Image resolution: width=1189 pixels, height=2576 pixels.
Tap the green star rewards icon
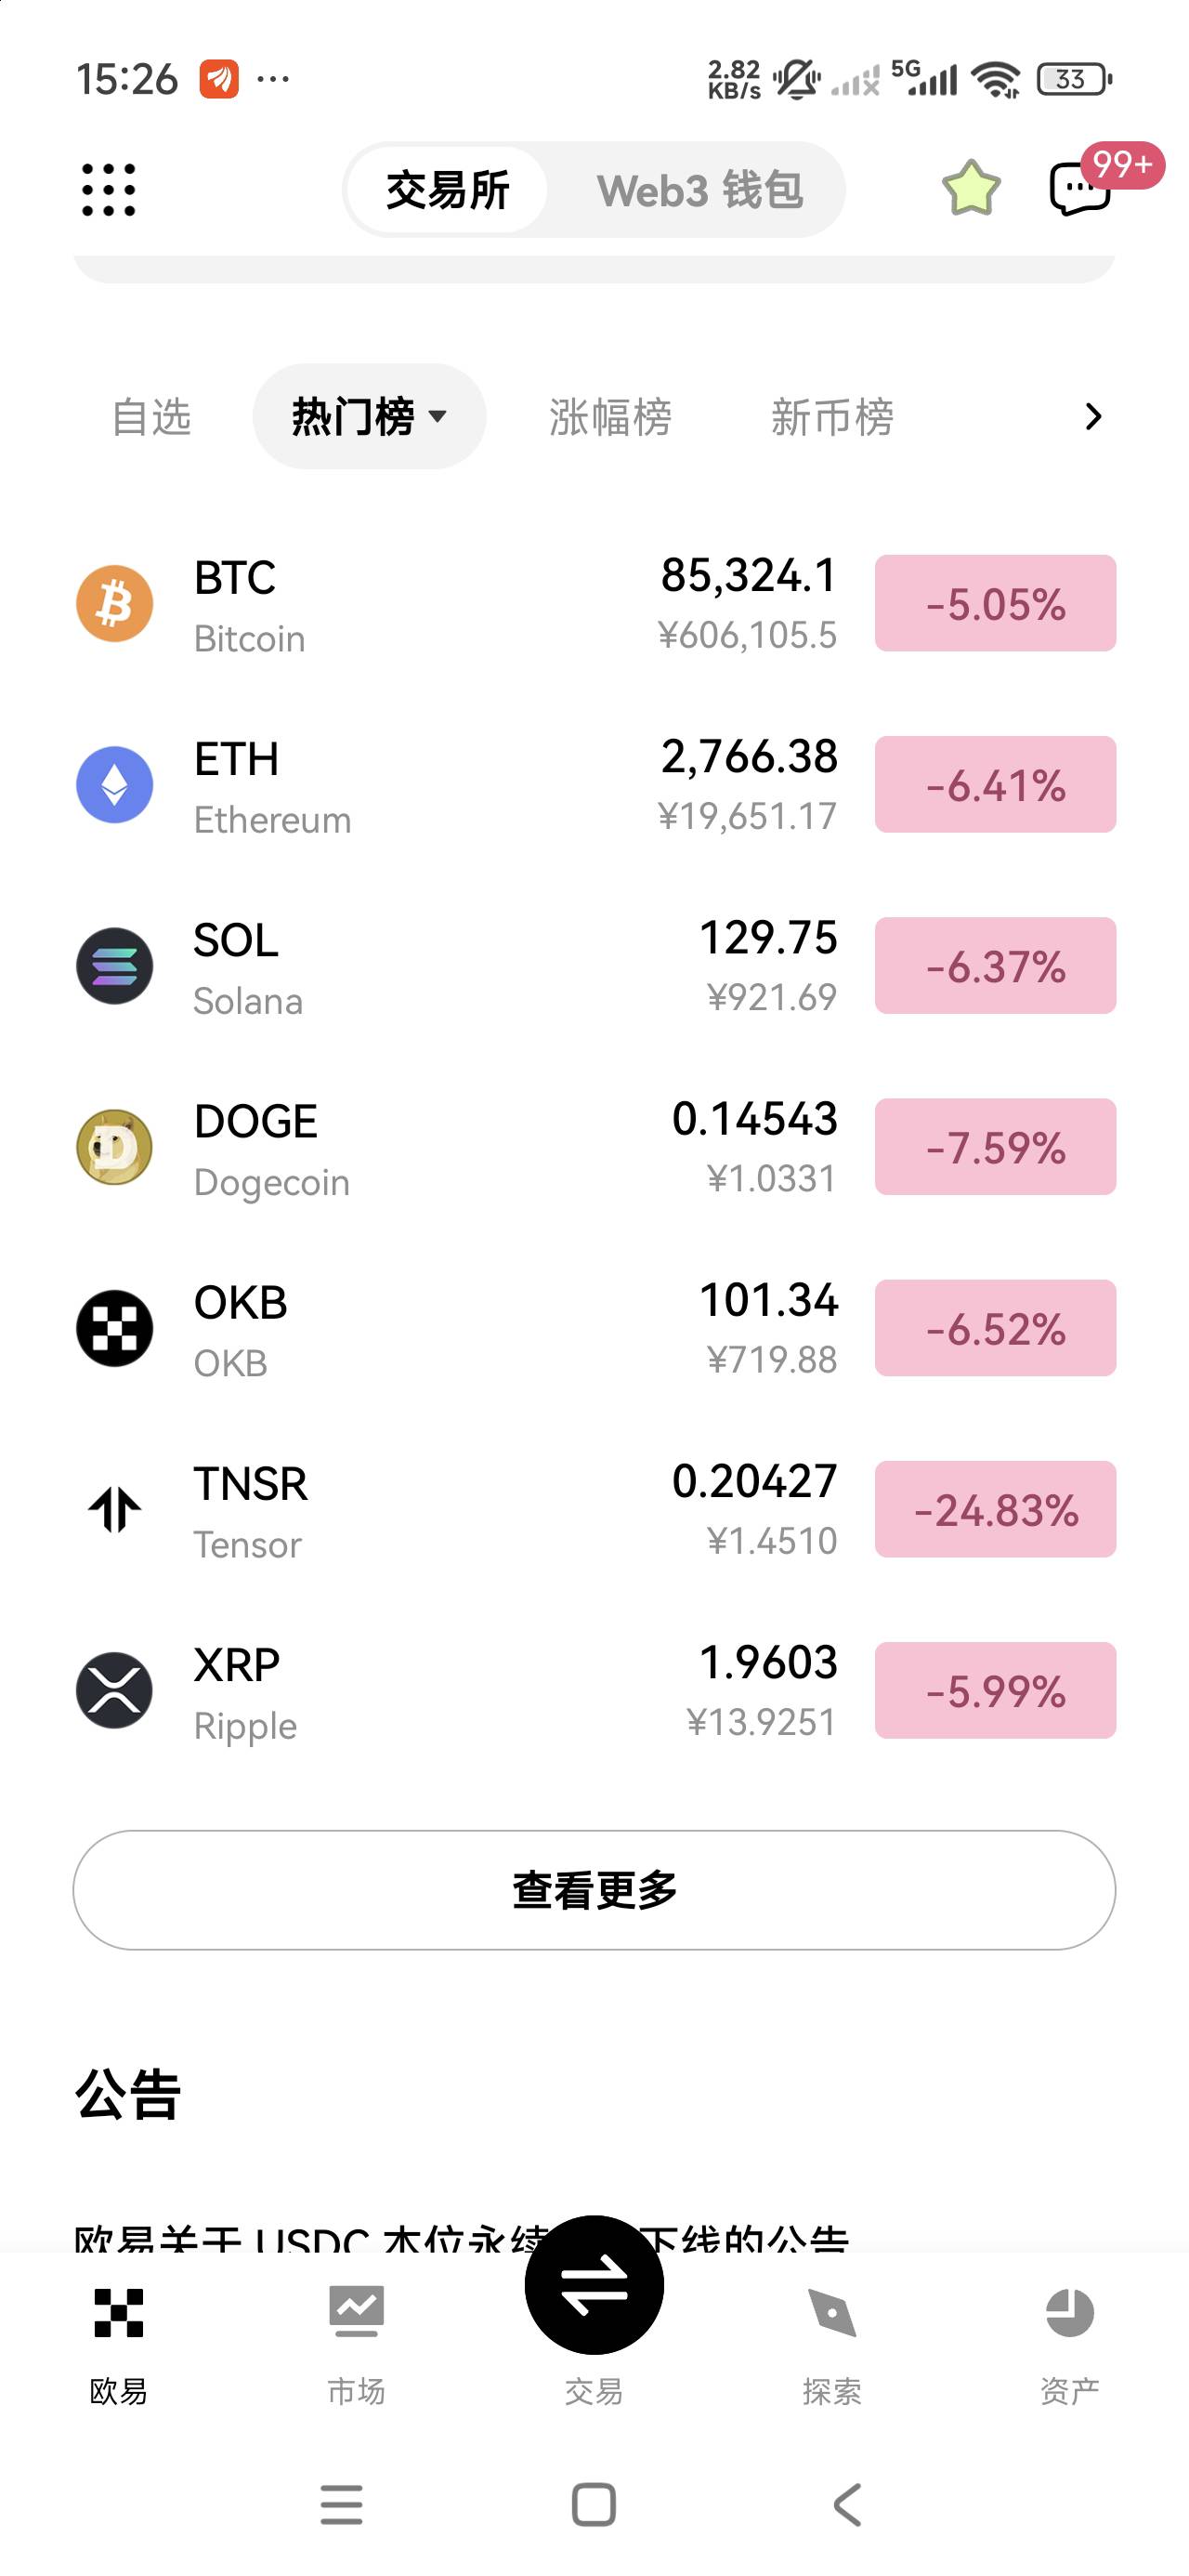[970, 188]
